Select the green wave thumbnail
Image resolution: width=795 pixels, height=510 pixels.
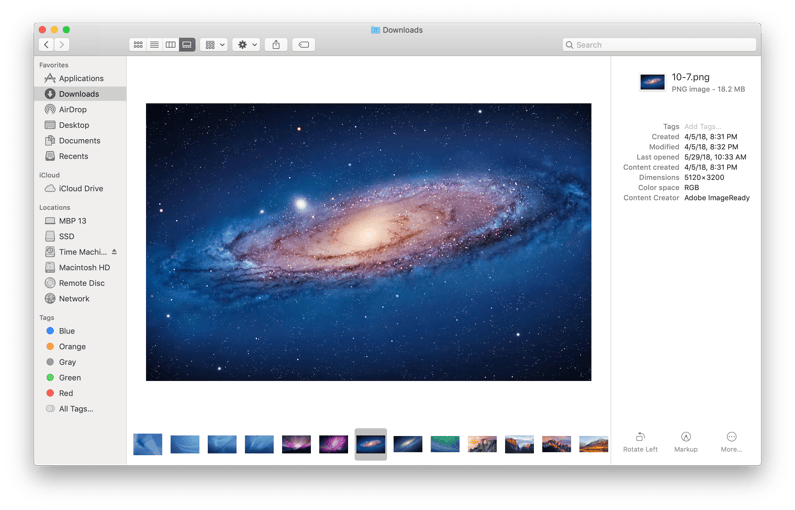coord(445,444)
